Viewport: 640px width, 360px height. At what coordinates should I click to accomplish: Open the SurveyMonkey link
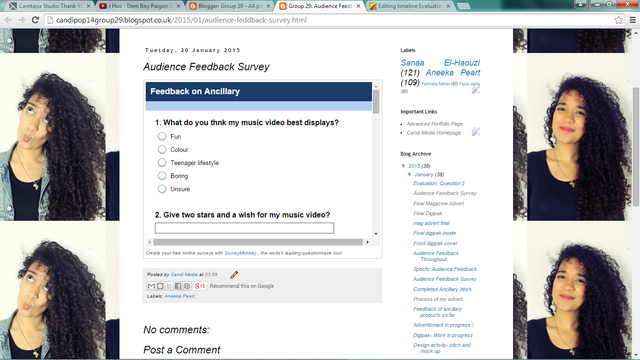[x=240, y=253]
